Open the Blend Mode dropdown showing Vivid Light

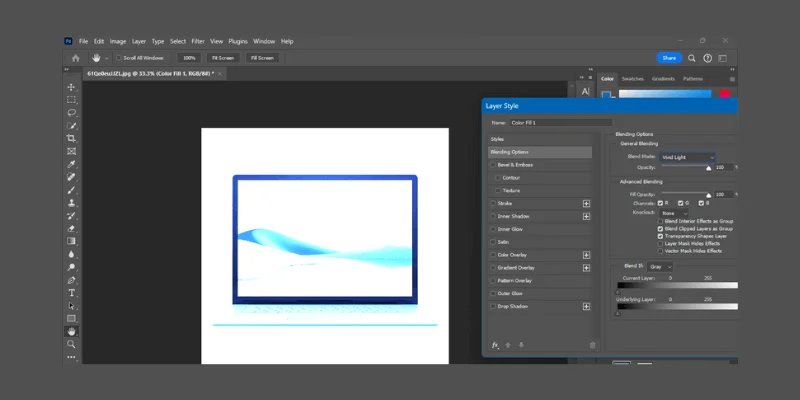[x=687, y=158]
